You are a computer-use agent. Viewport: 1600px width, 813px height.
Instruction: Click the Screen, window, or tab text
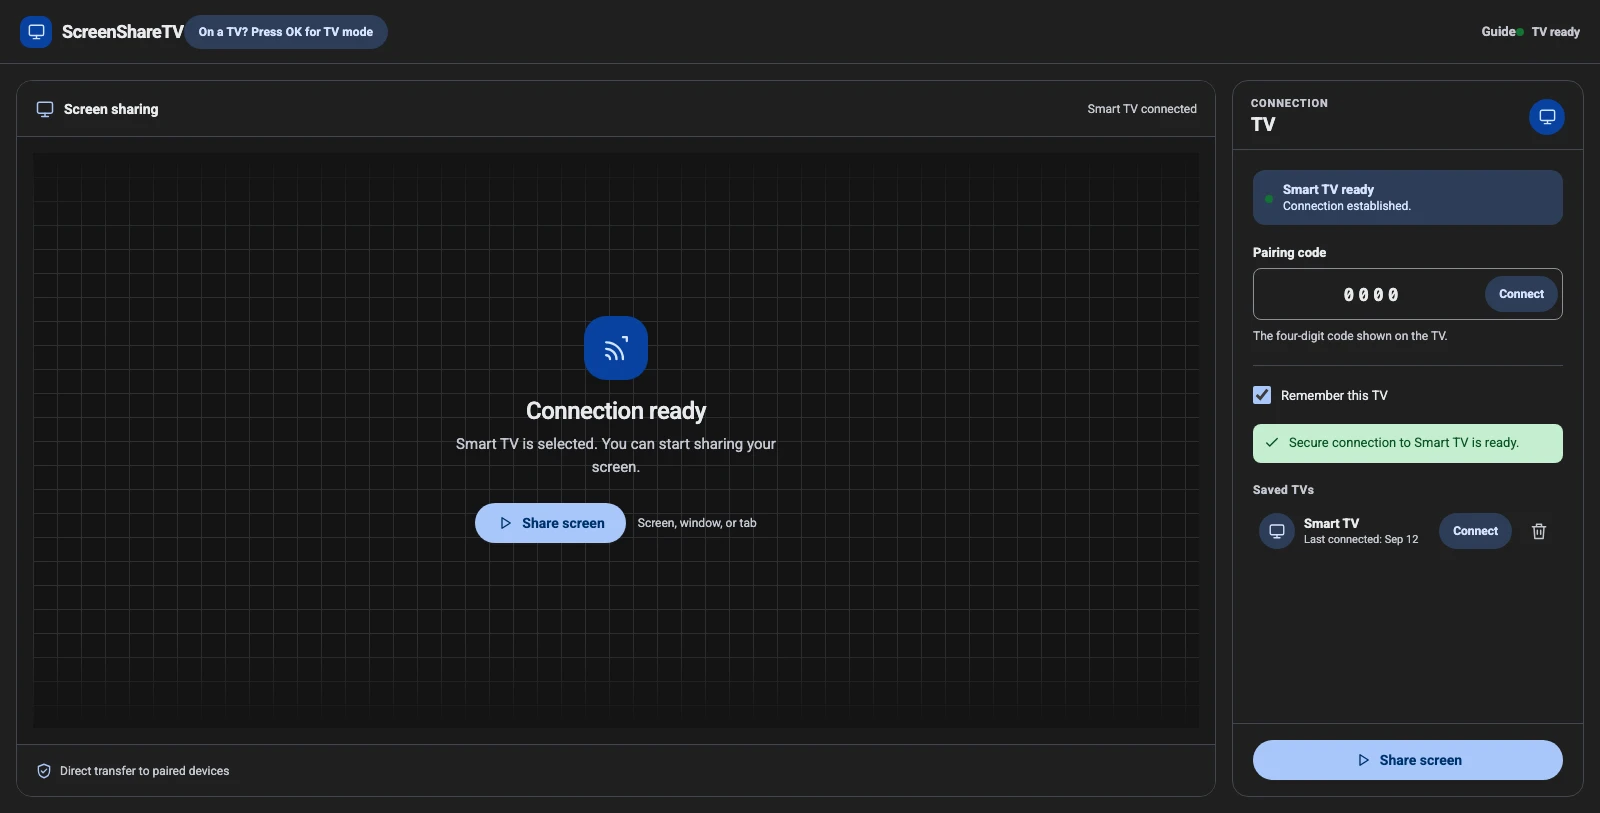click(697, 523)
